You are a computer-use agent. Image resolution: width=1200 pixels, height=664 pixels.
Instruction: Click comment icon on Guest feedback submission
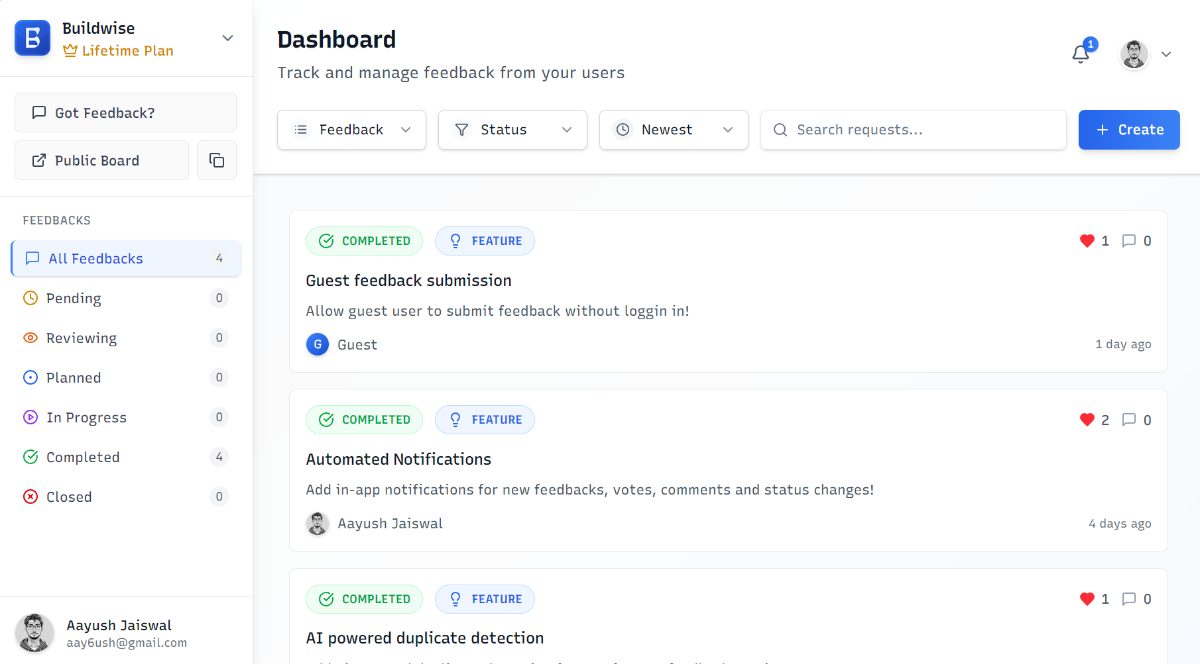[1129, 241]
